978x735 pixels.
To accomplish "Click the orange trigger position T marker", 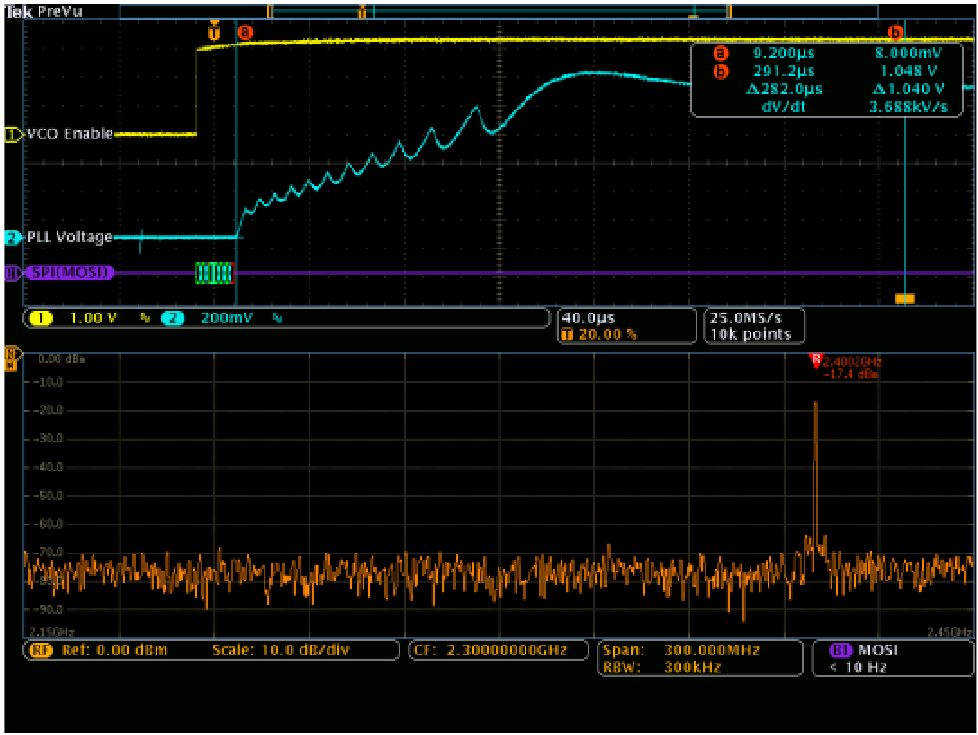I will (x=212, y=32).
